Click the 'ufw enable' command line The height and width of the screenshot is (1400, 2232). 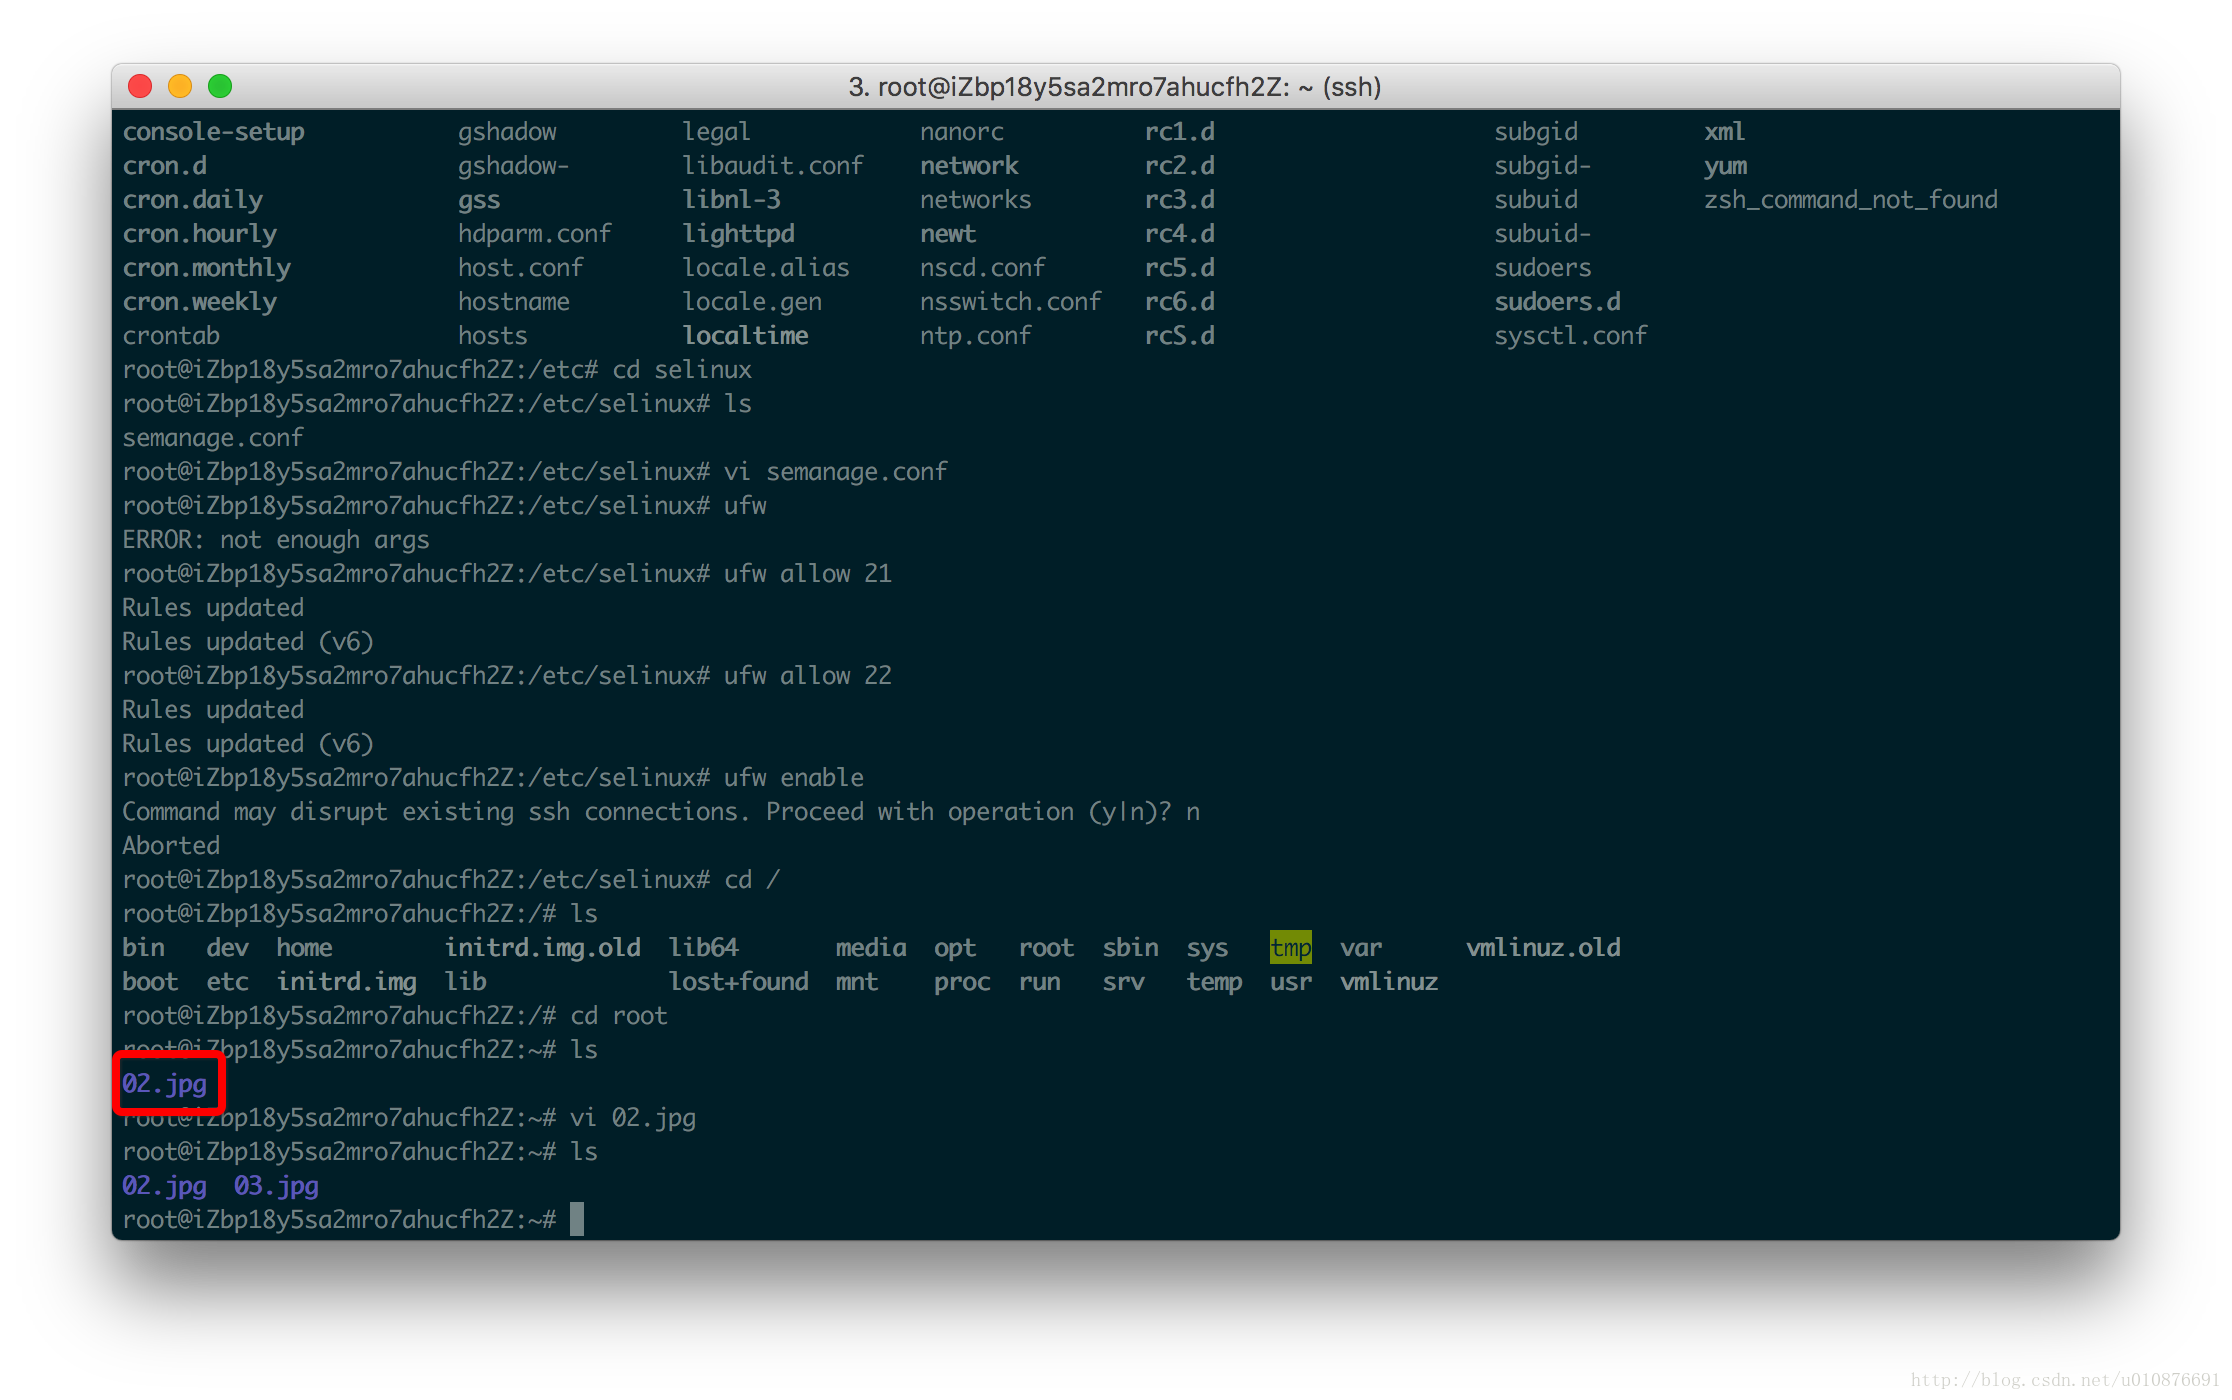coord(493,778)
